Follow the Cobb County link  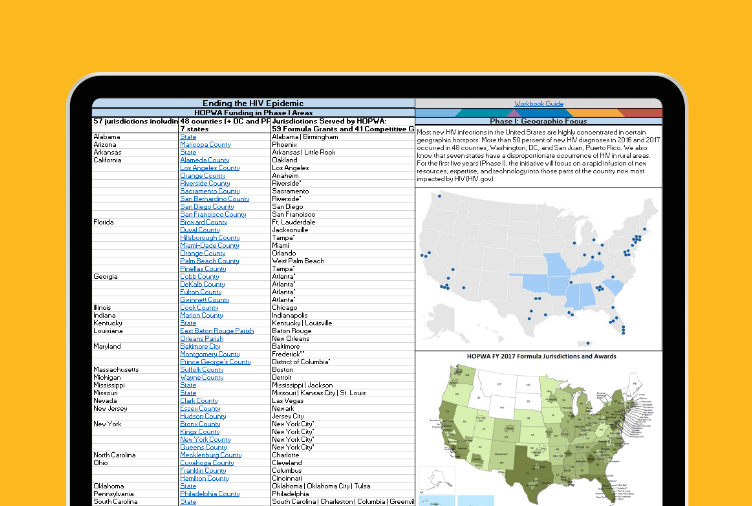click(200, 276)
